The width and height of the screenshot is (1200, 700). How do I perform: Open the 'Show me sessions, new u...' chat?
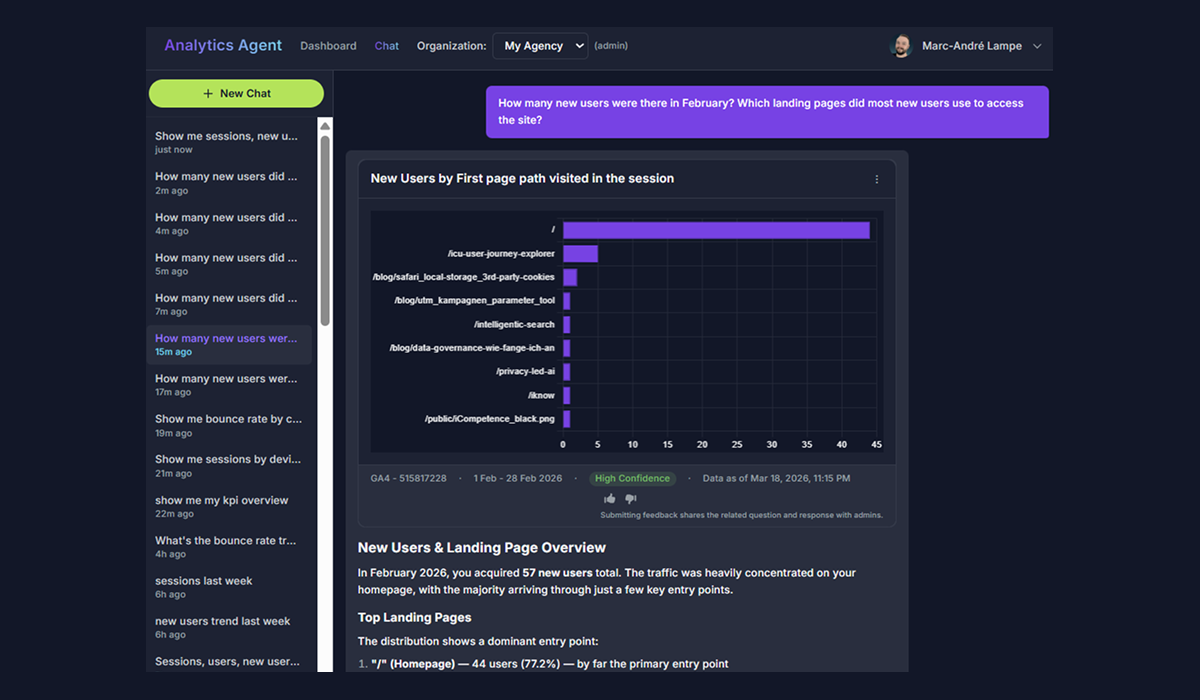231,142
